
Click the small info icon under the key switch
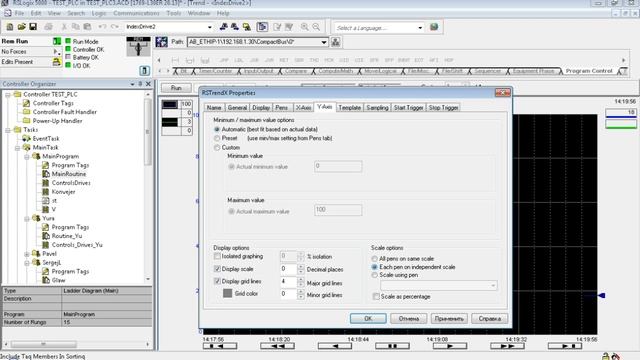pyautogui.click(x=144, y=70)
